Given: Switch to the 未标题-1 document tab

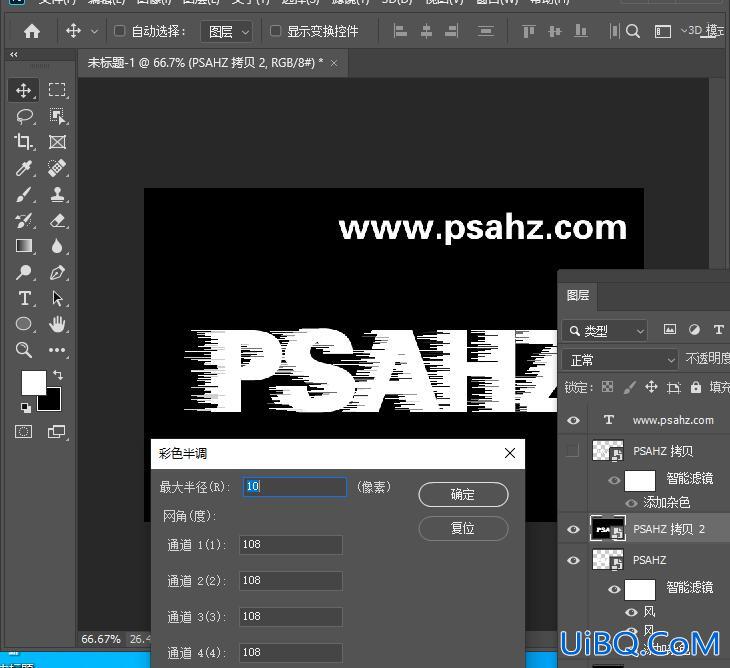Looking at the screenshot, I should tap(205, 63).
